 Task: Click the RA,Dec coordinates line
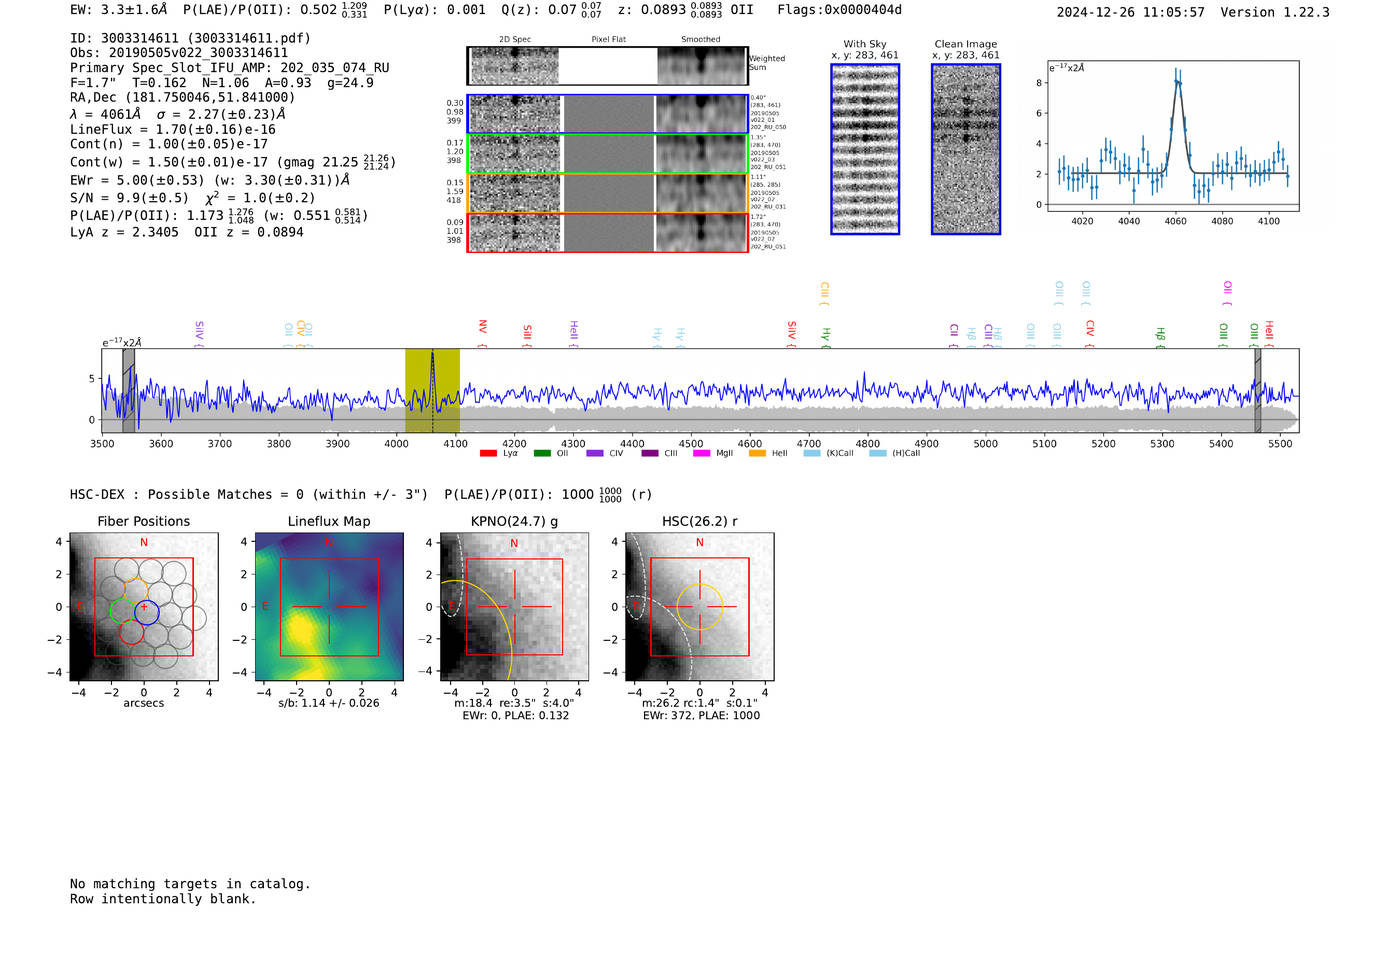click(x=183, y=97)
